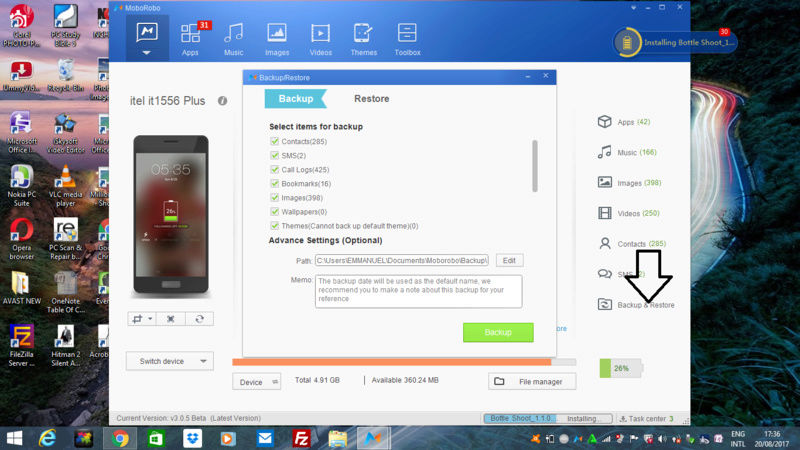Switch to the Restore tab
800x450 pixels.
tap(371, 98)
